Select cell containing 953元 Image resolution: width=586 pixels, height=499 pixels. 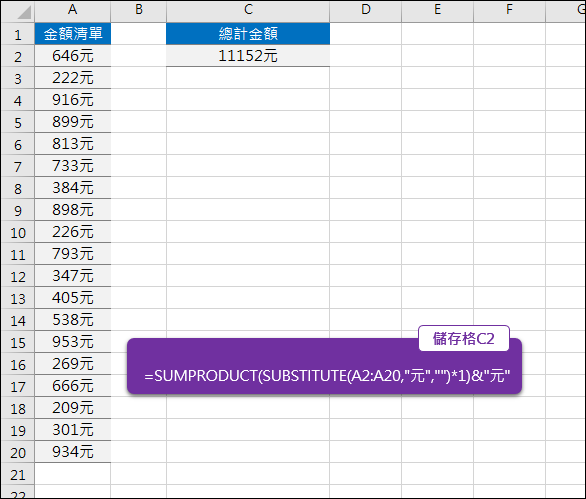point(73,342)
